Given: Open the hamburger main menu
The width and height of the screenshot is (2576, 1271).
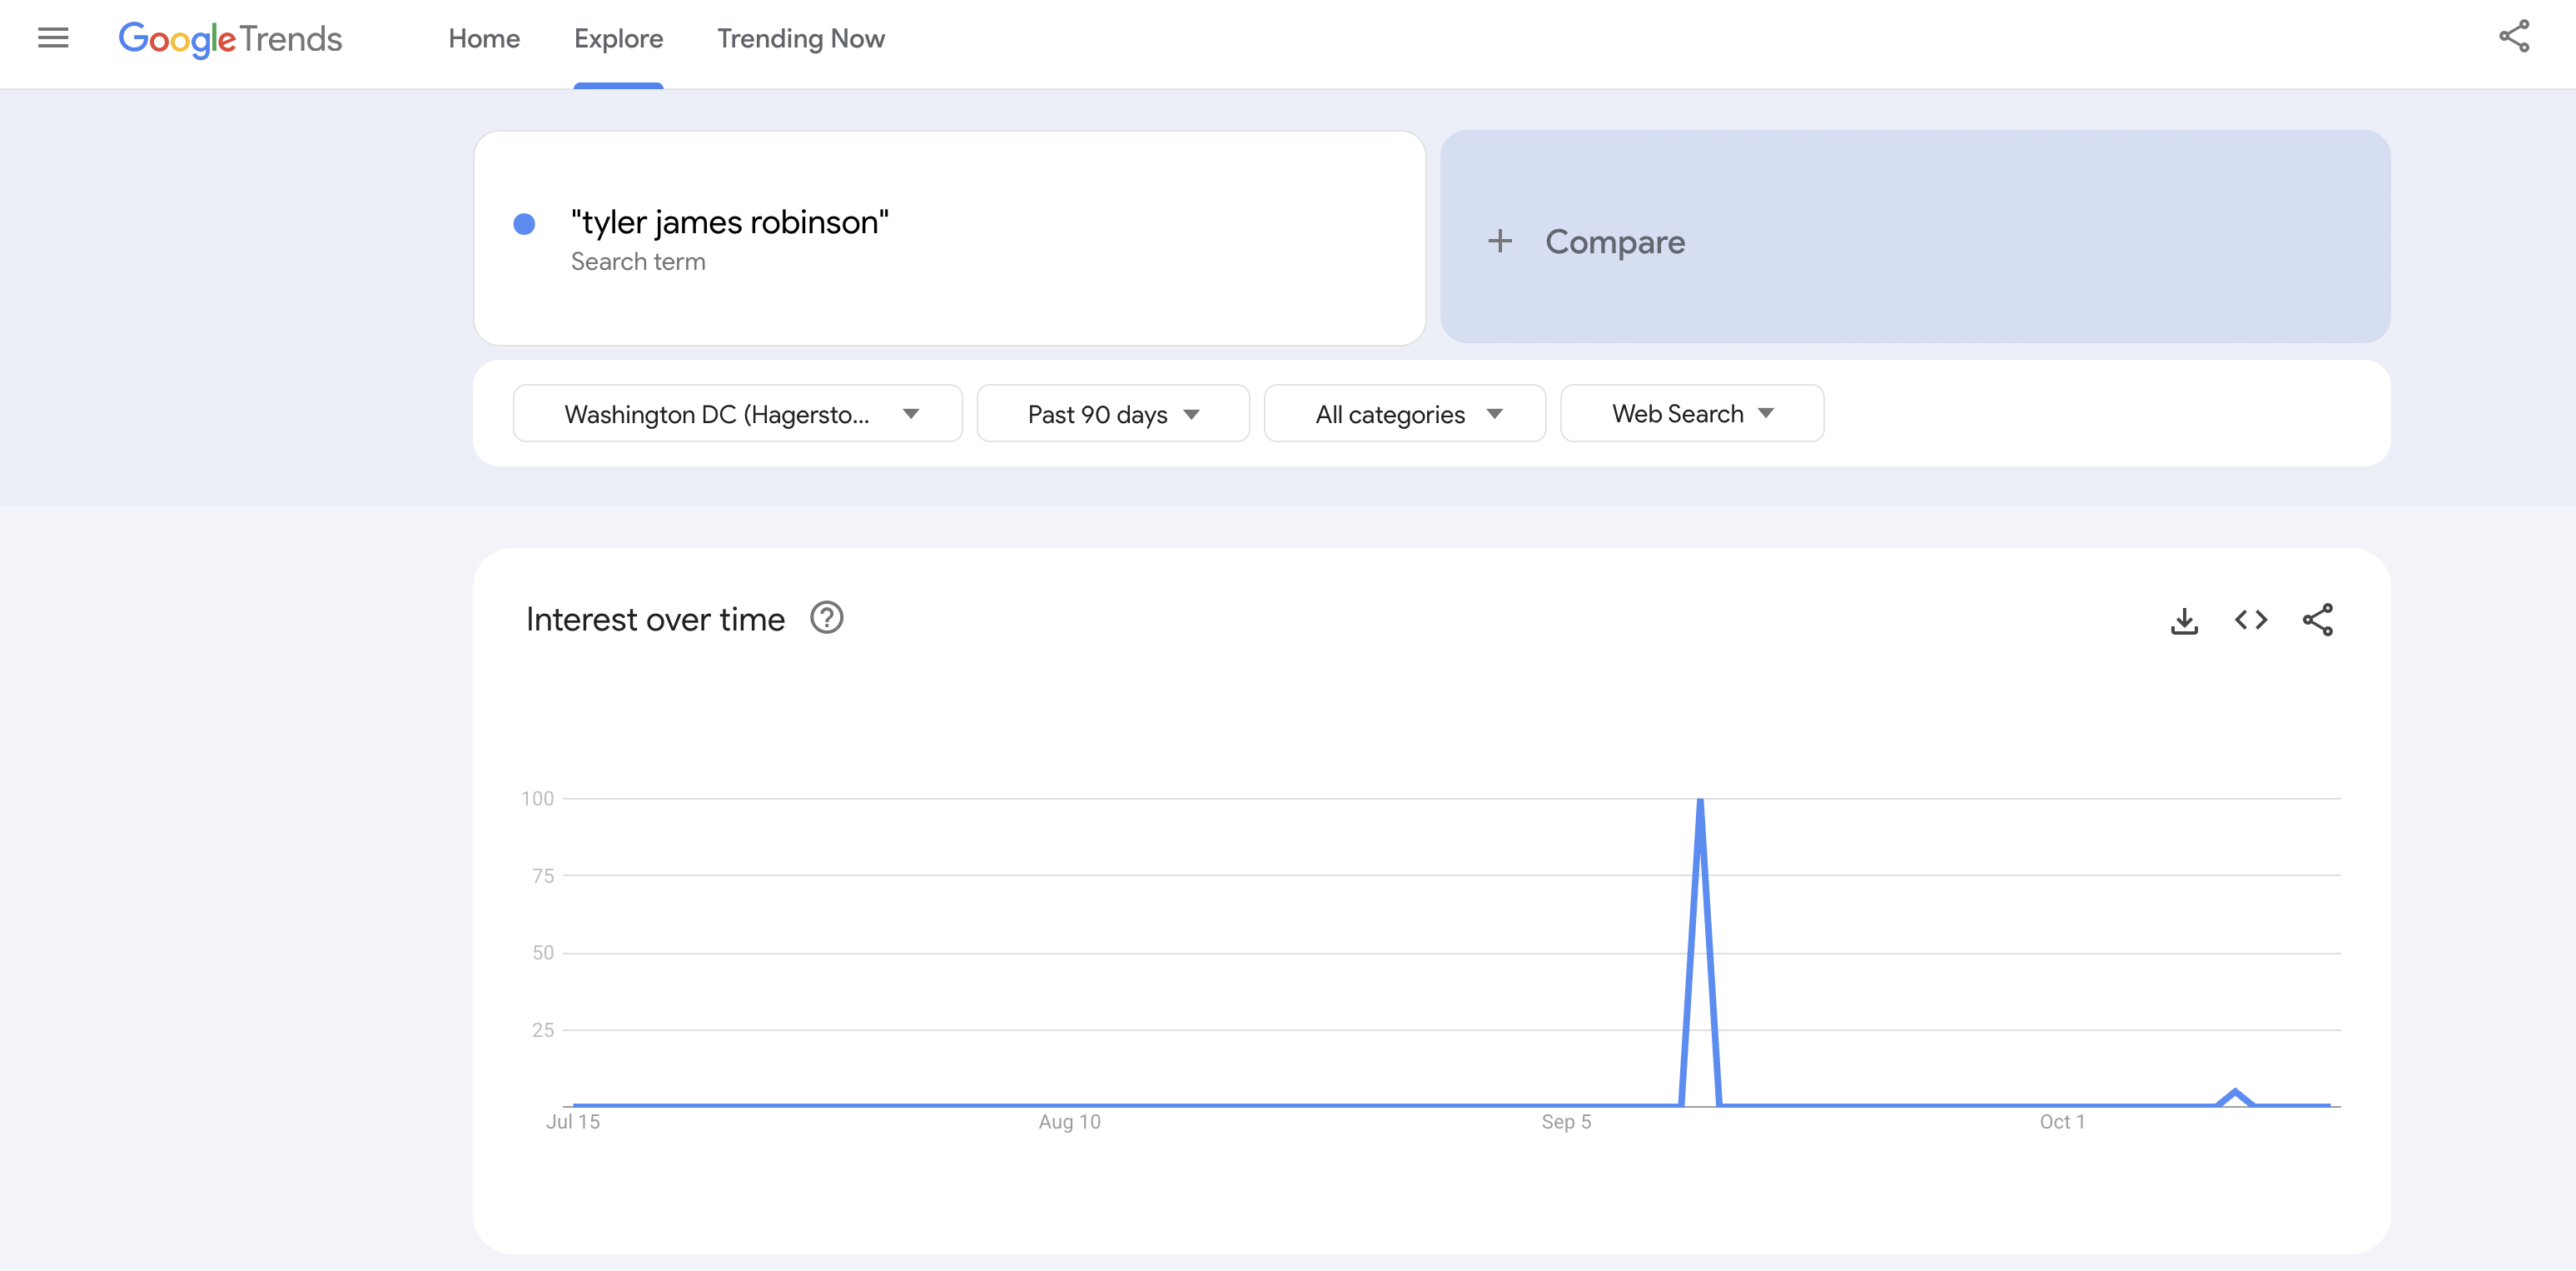Looking at the screenshot, I should [53, 38].
